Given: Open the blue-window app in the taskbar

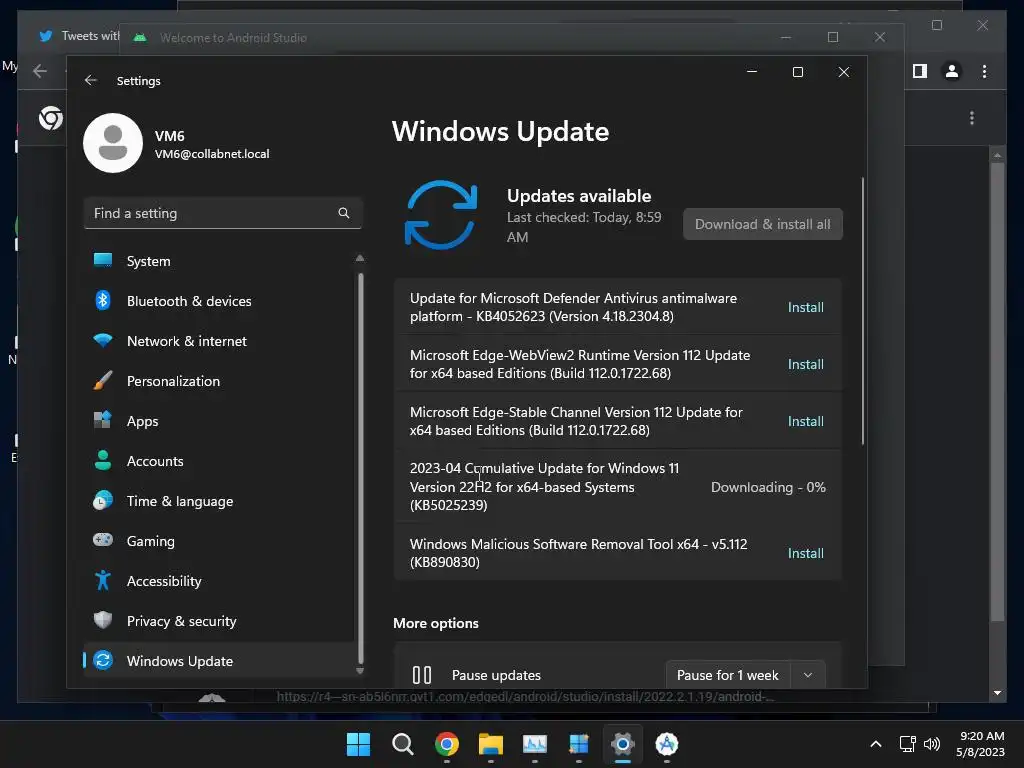Looking at the screenshot, I should pyautogui.click(x=579, y=744).
